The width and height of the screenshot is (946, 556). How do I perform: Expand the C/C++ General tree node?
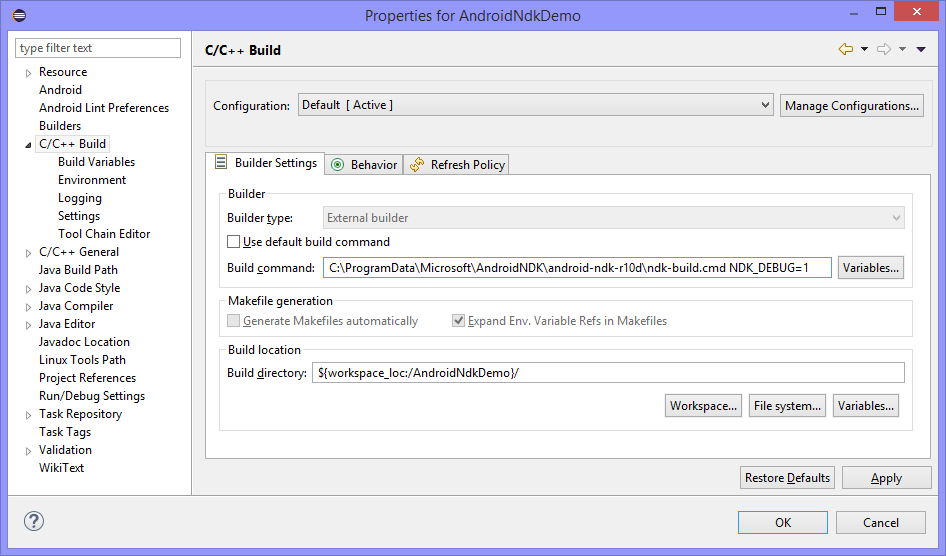[28, 252]
